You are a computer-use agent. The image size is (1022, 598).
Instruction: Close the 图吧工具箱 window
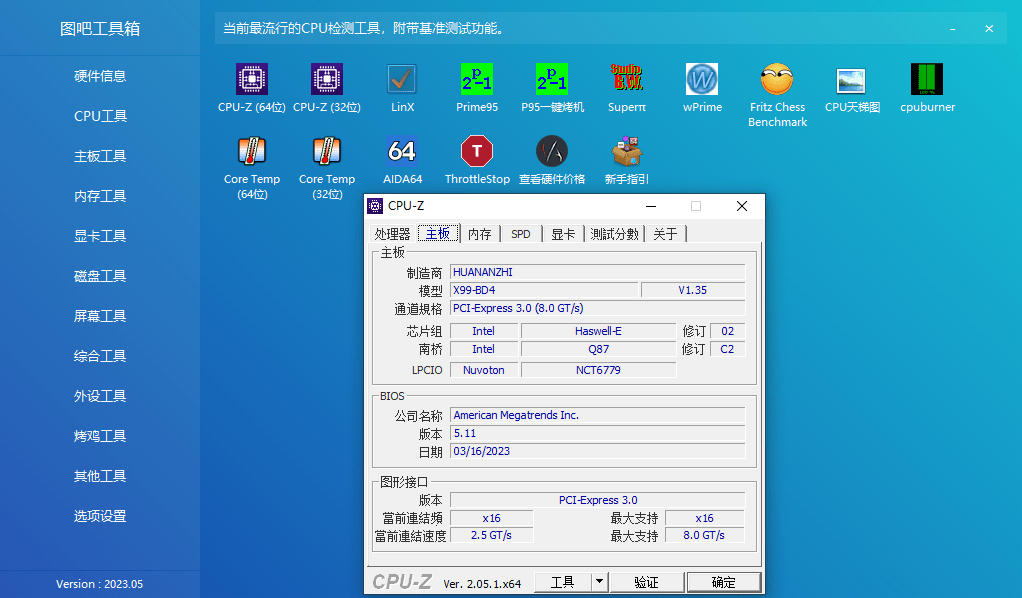tap(989, 29)
